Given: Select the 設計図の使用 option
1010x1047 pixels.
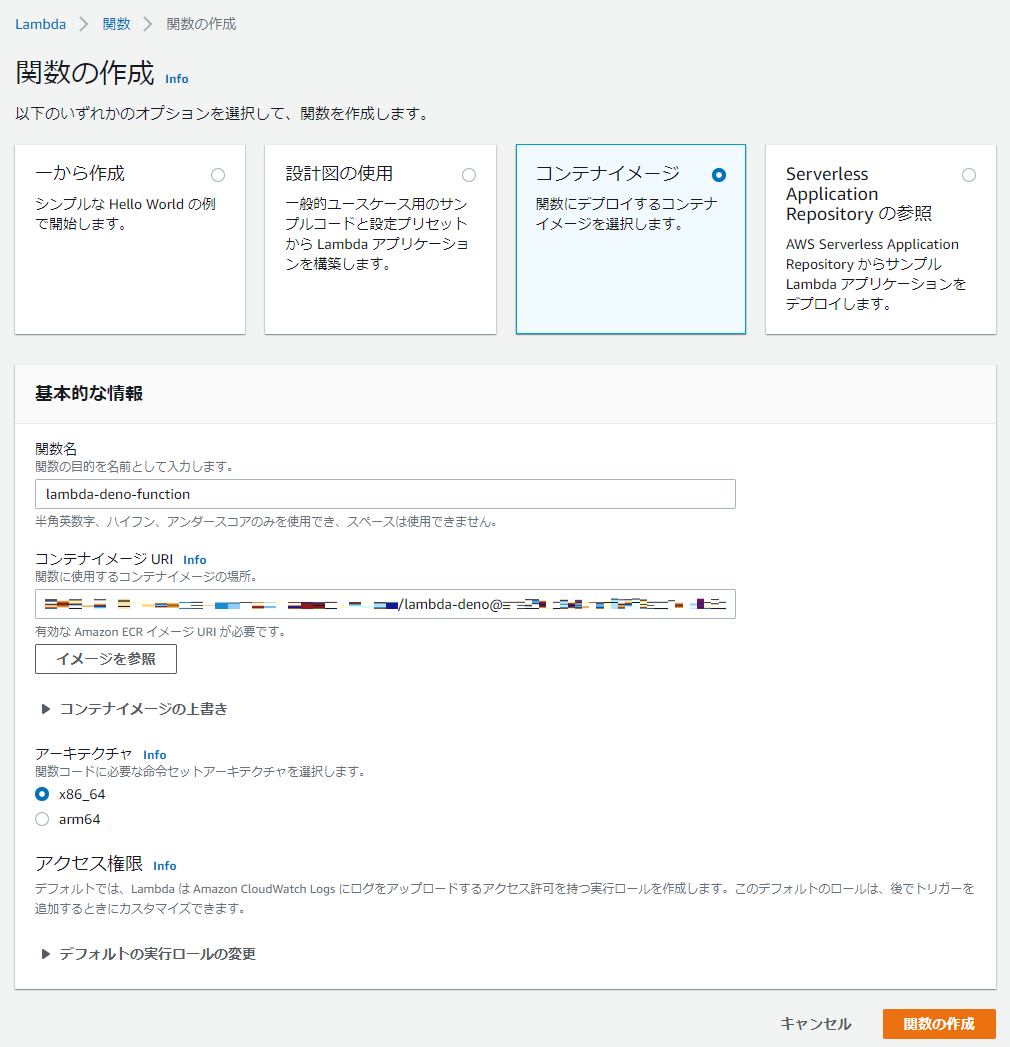Looking at the screenshot, I should point(469,174).
